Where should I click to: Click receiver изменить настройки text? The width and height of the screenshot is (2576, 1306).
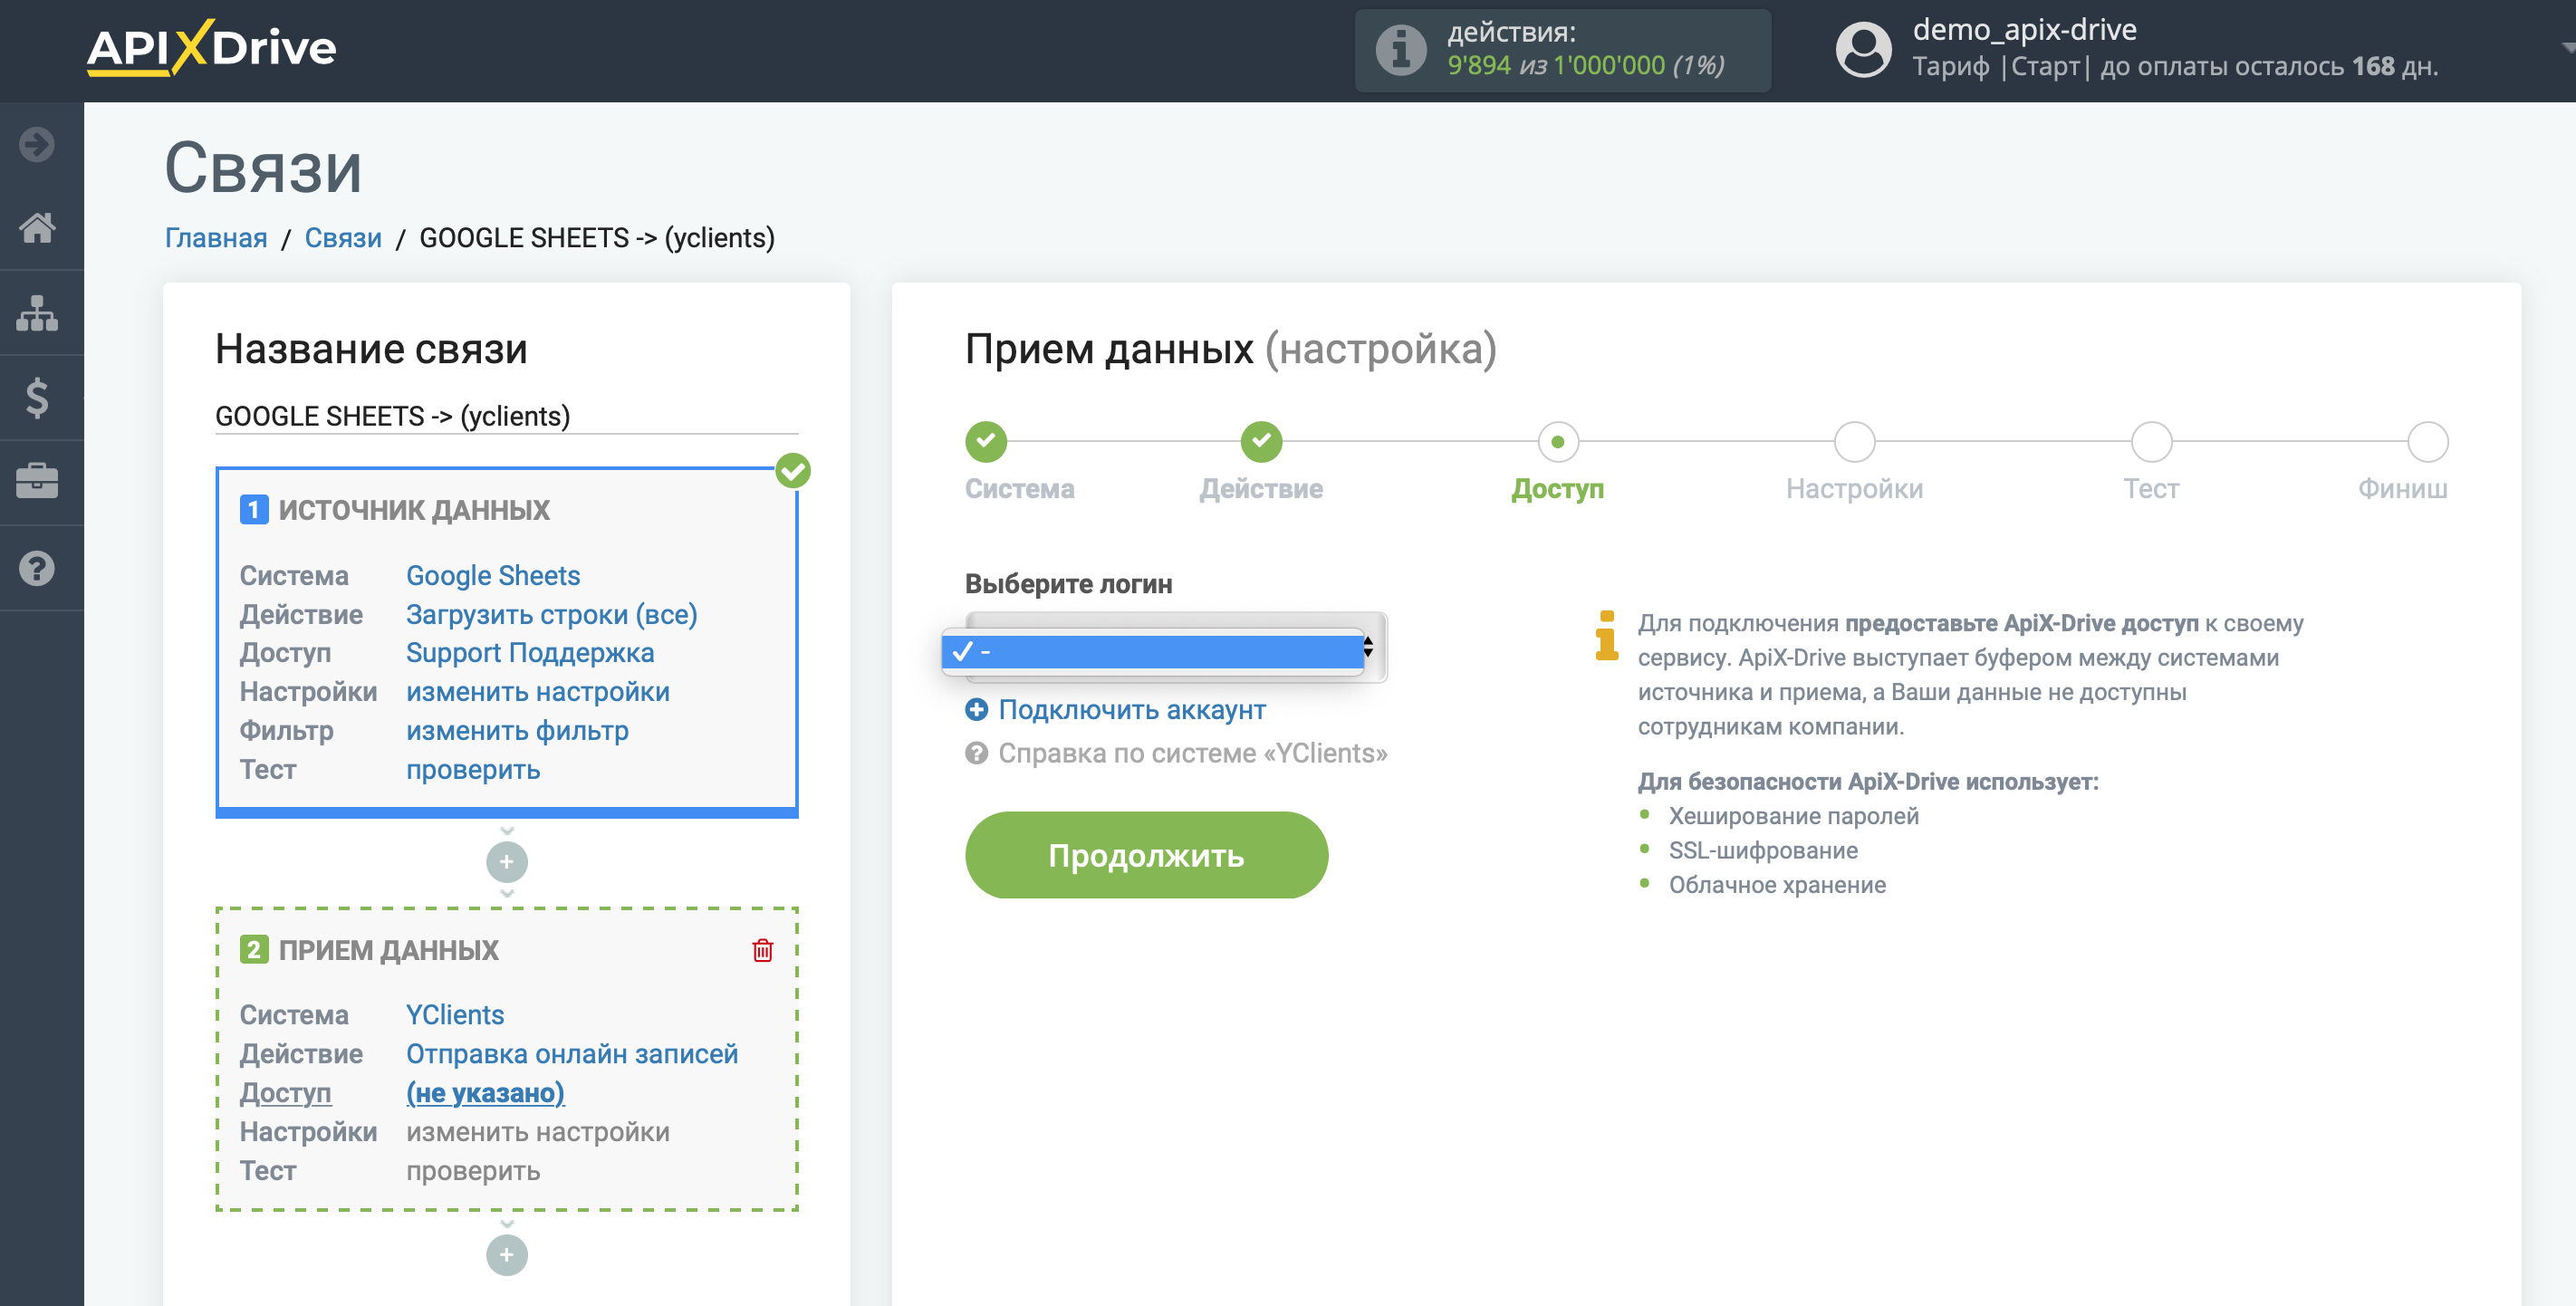pyautogui.click(x=538, y=1131)
